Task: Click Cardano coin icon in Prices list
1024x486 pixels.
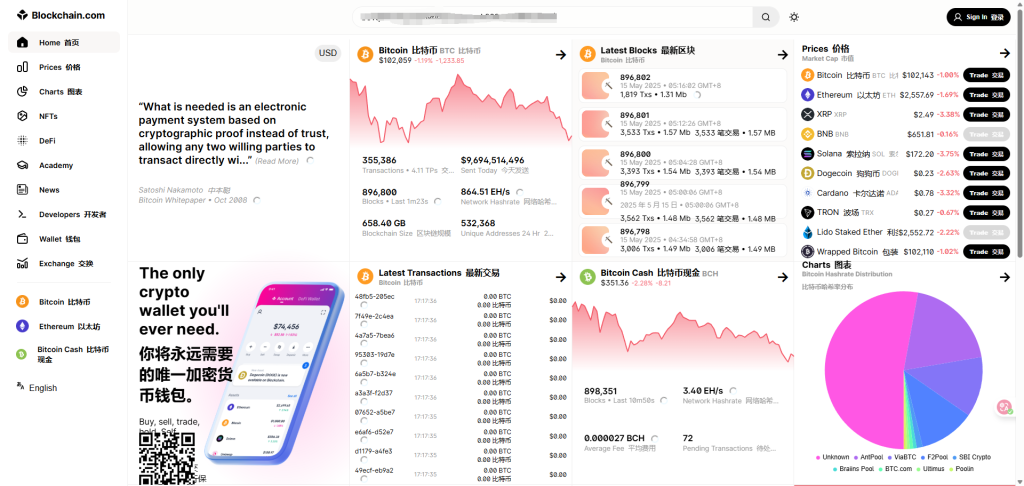Action: [807, 193]
